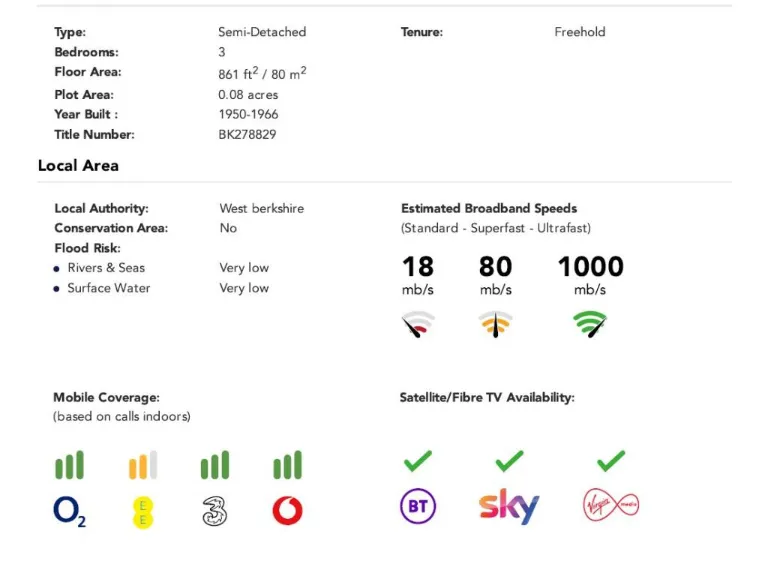Click the O2 network logo

[x=70, y=512]
